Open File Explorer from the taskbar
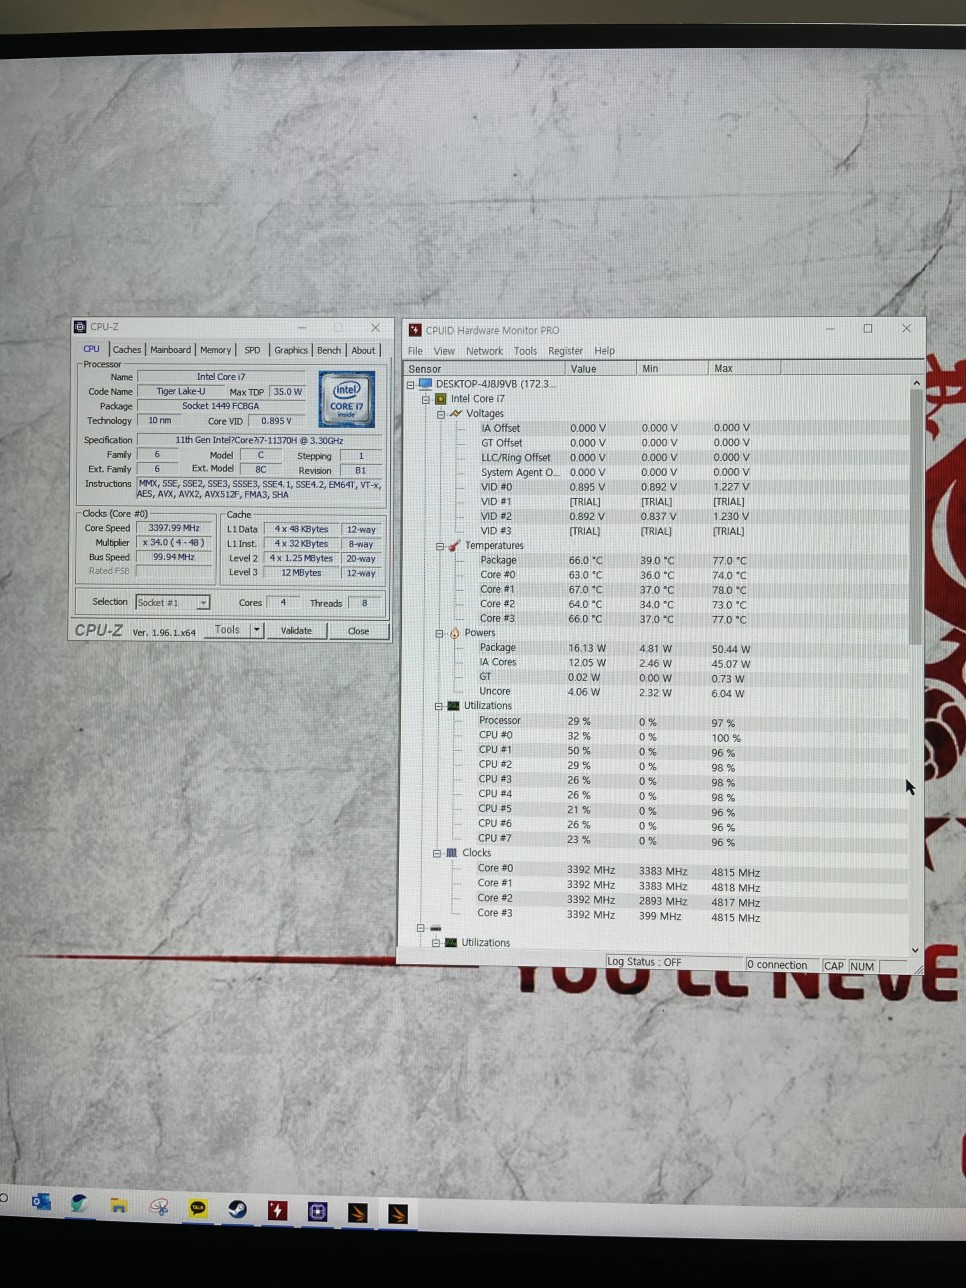This screenshot has width=966, height=1288. [118, 1205]
